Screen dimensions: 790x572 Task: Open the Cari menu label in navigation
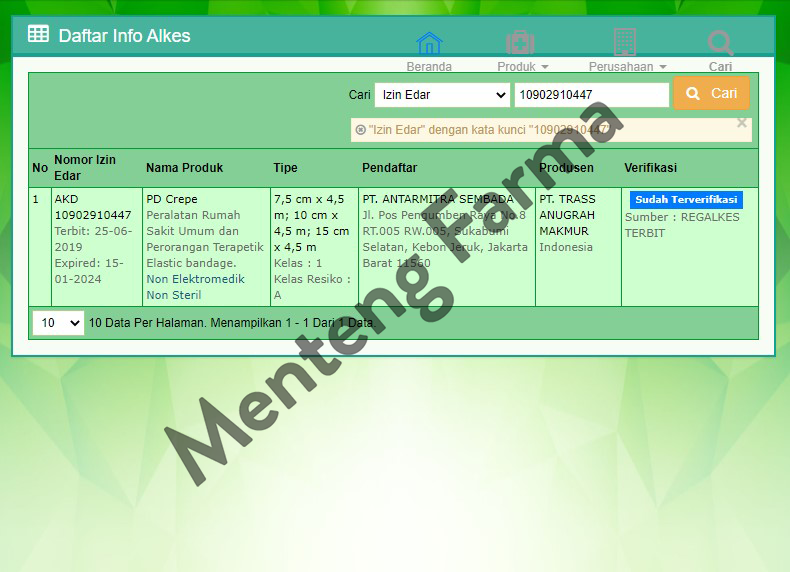(720, 67)
